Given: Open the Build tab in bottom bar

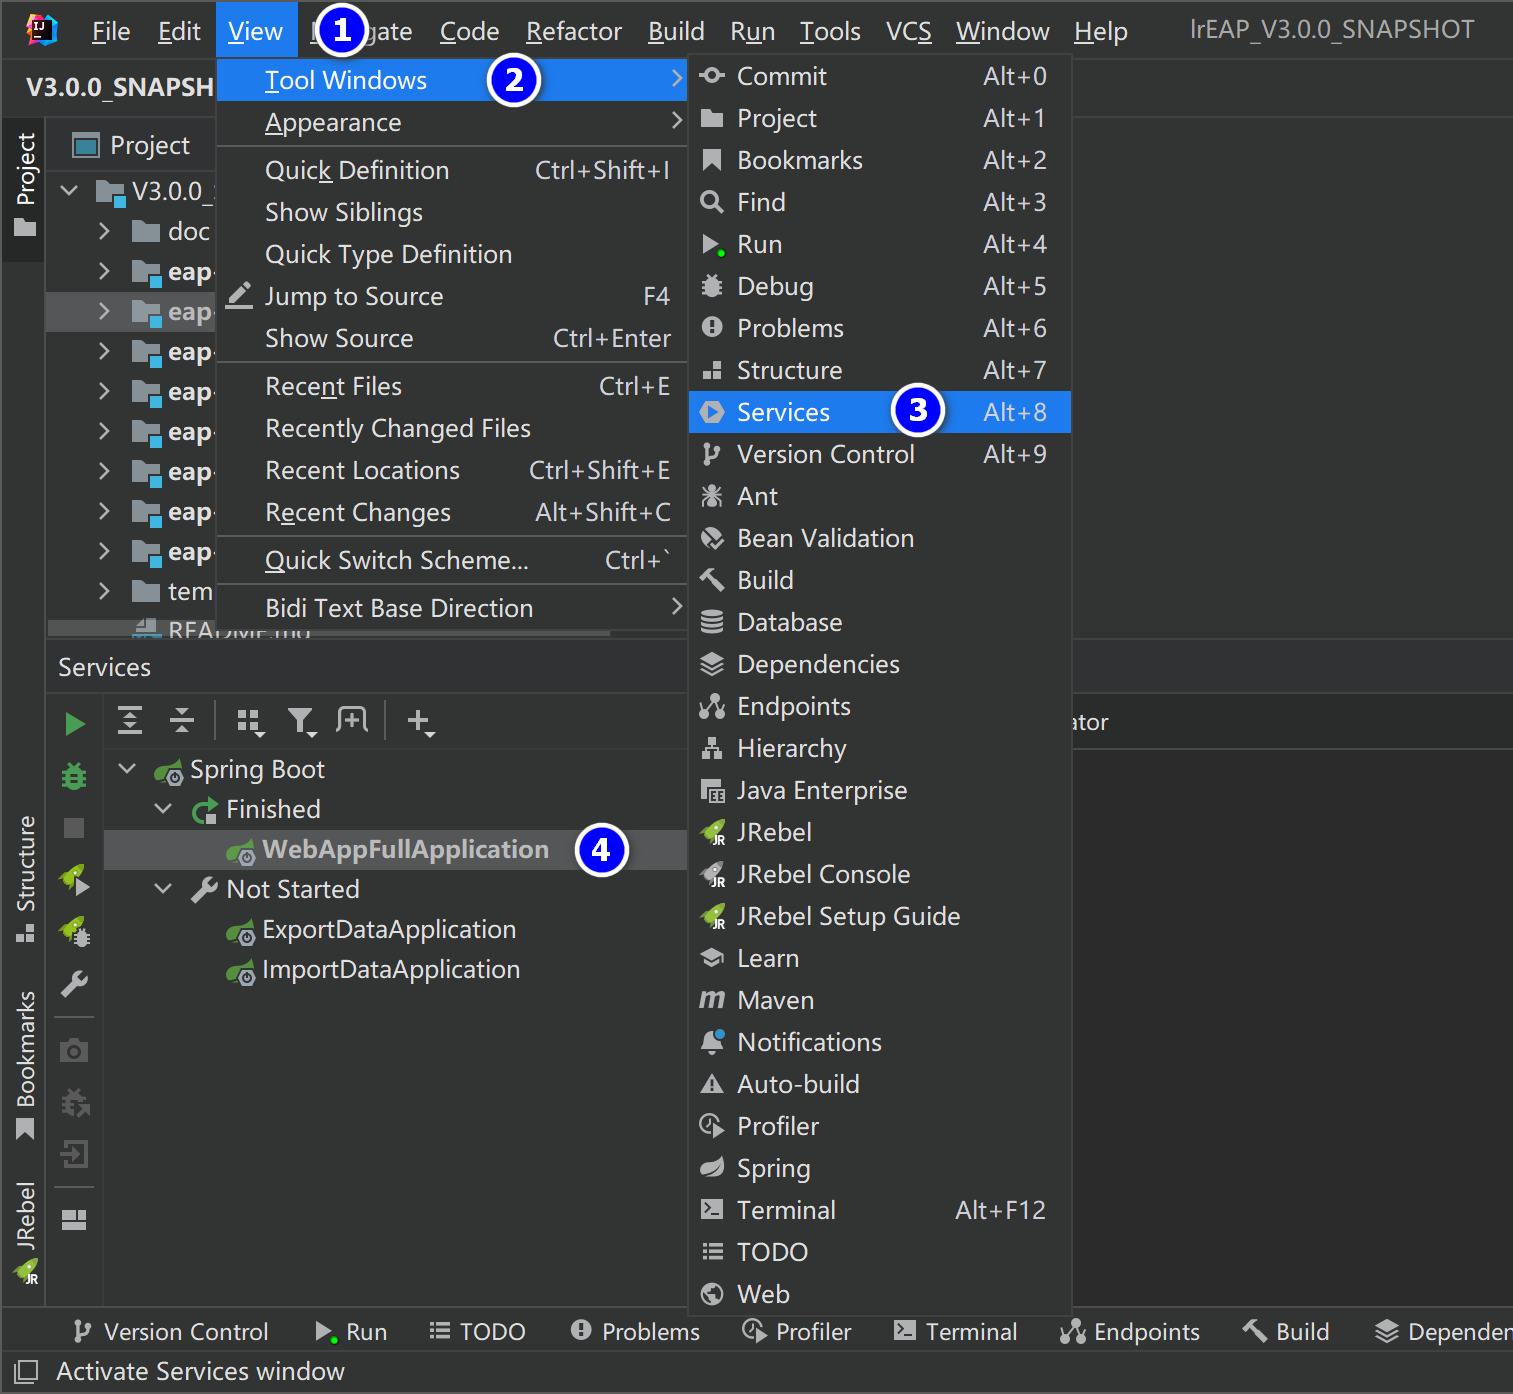Looking at the screenshot, I should click(1286, 1331).
